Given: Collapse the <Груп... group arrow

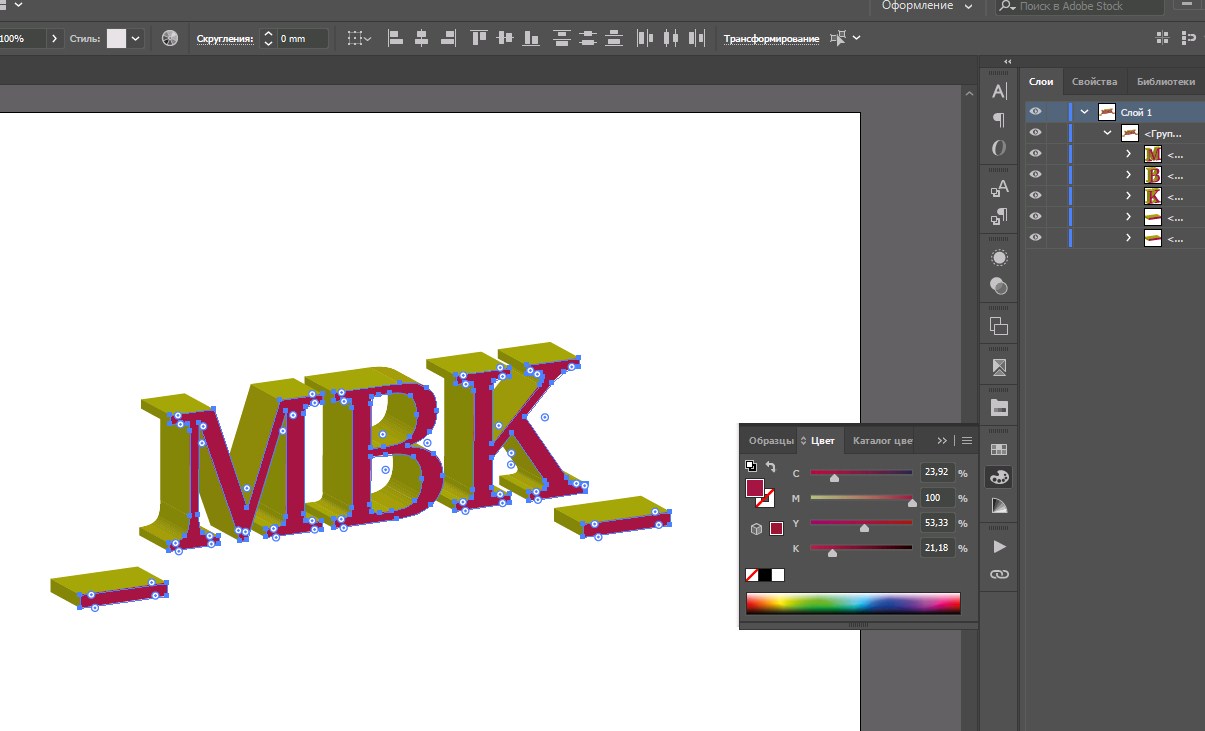Looking at the screenshot, I should (x=1107, y=133).
